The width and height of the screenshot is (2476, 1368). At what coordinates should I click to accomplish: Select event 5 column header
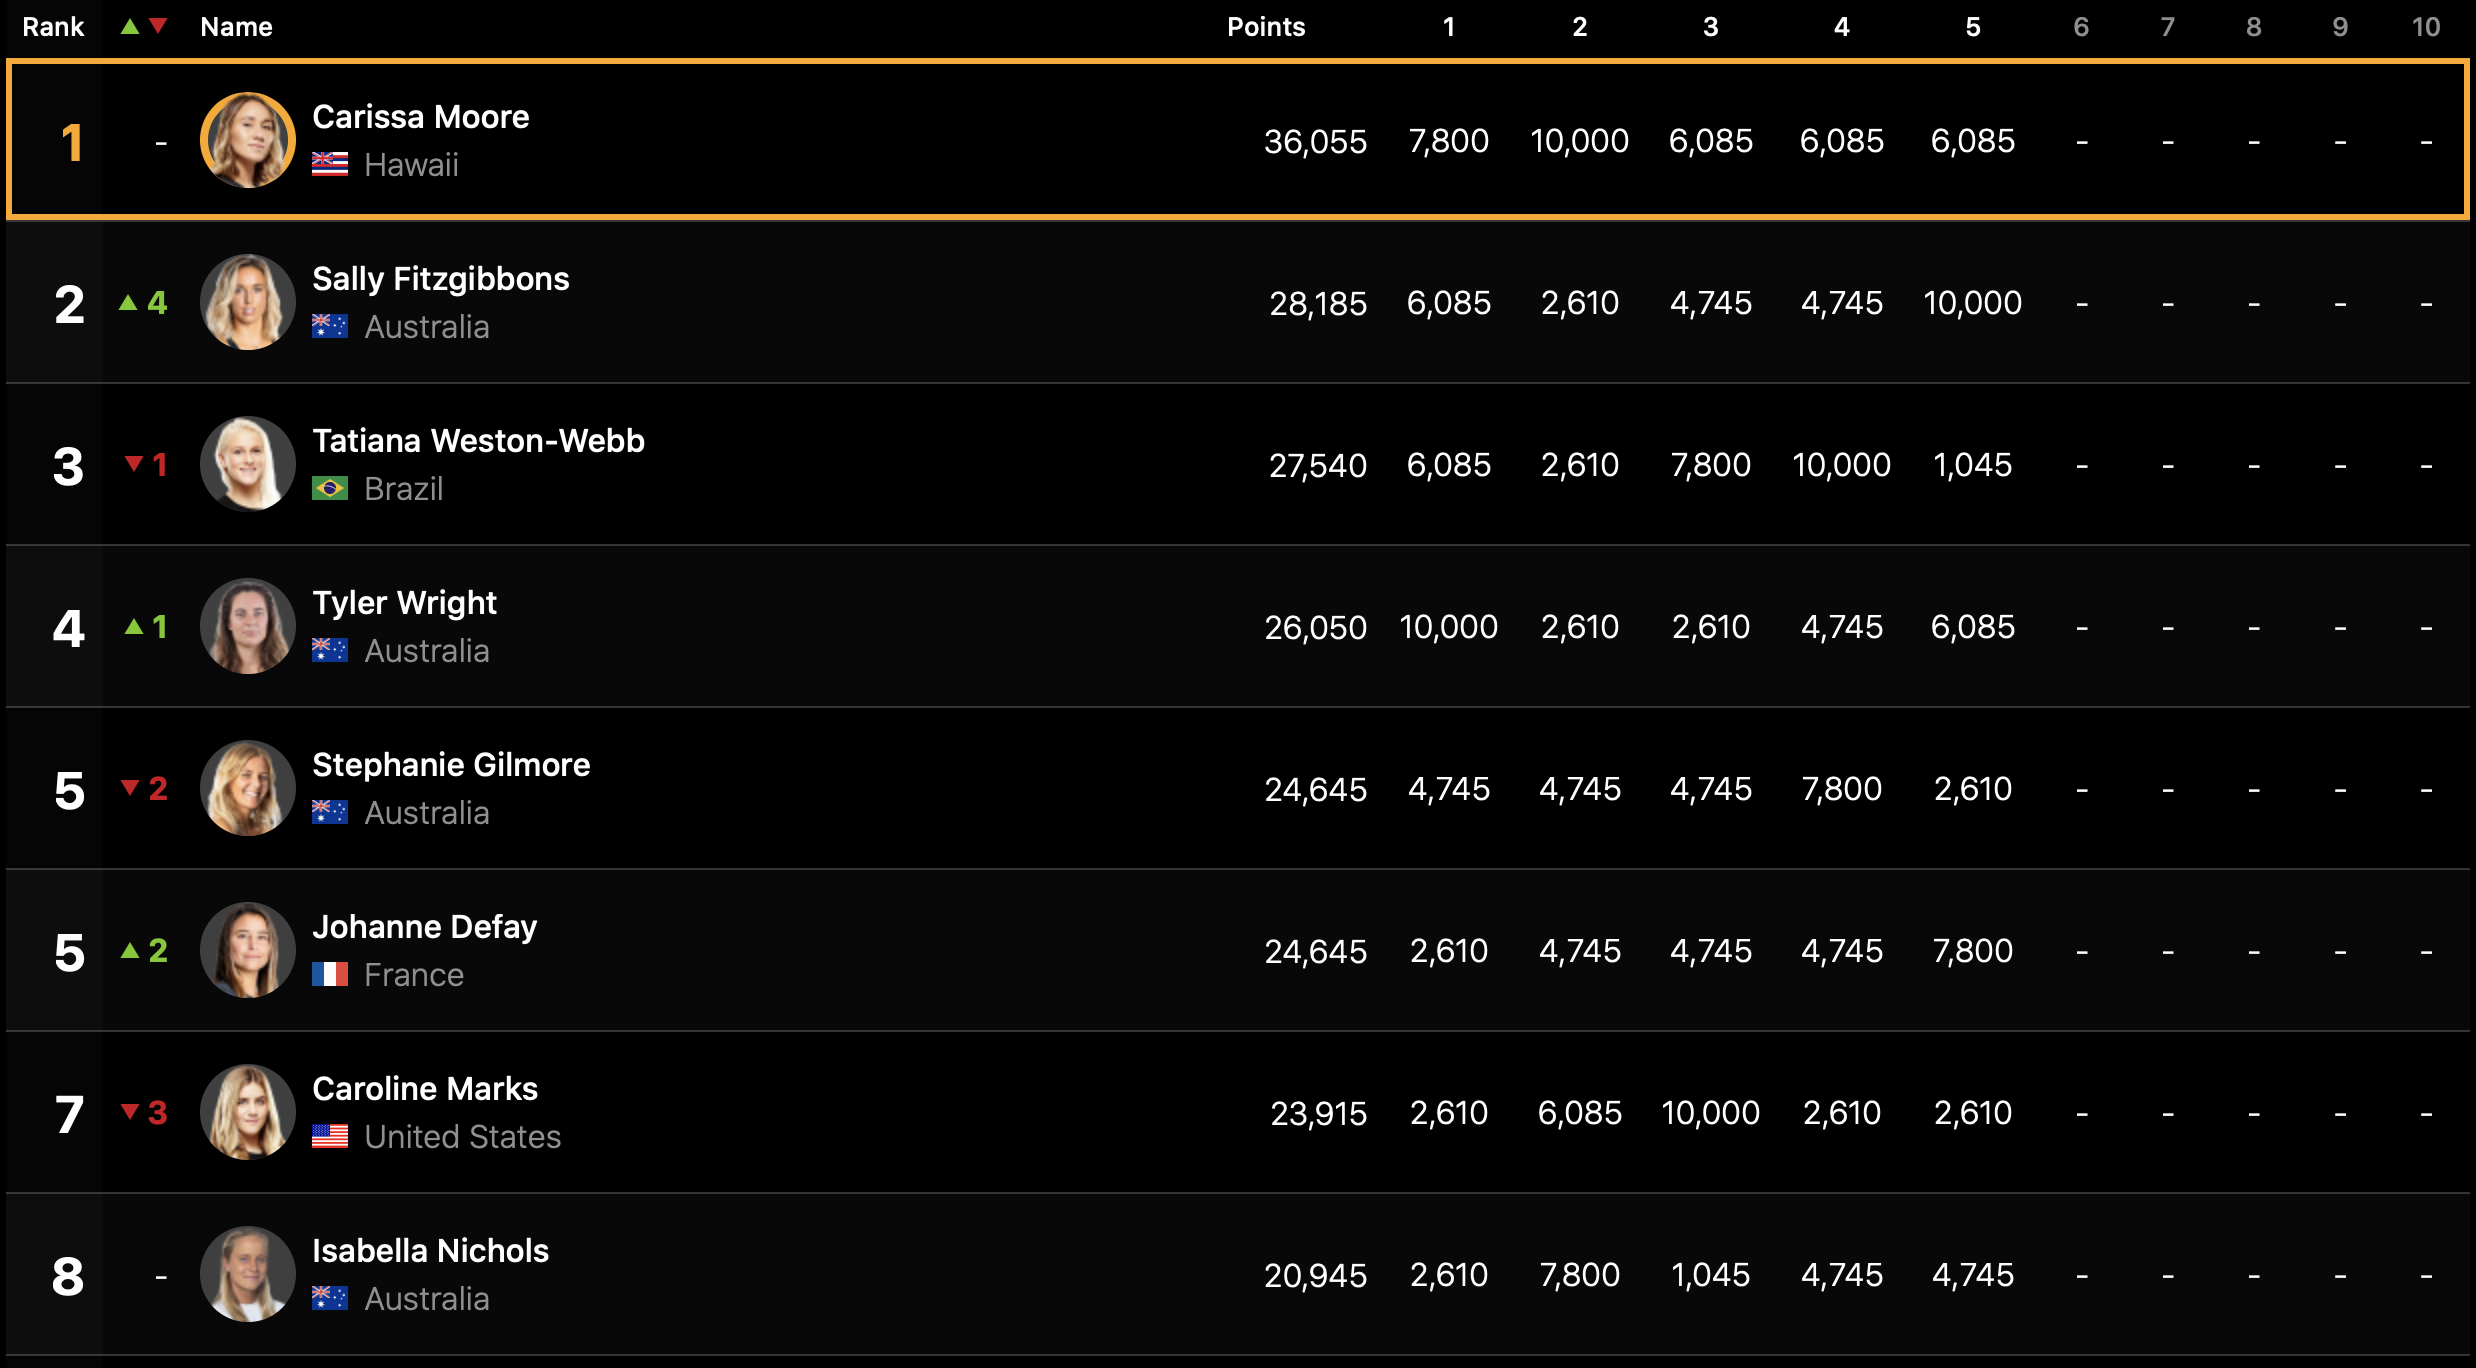pos(1972,27)
